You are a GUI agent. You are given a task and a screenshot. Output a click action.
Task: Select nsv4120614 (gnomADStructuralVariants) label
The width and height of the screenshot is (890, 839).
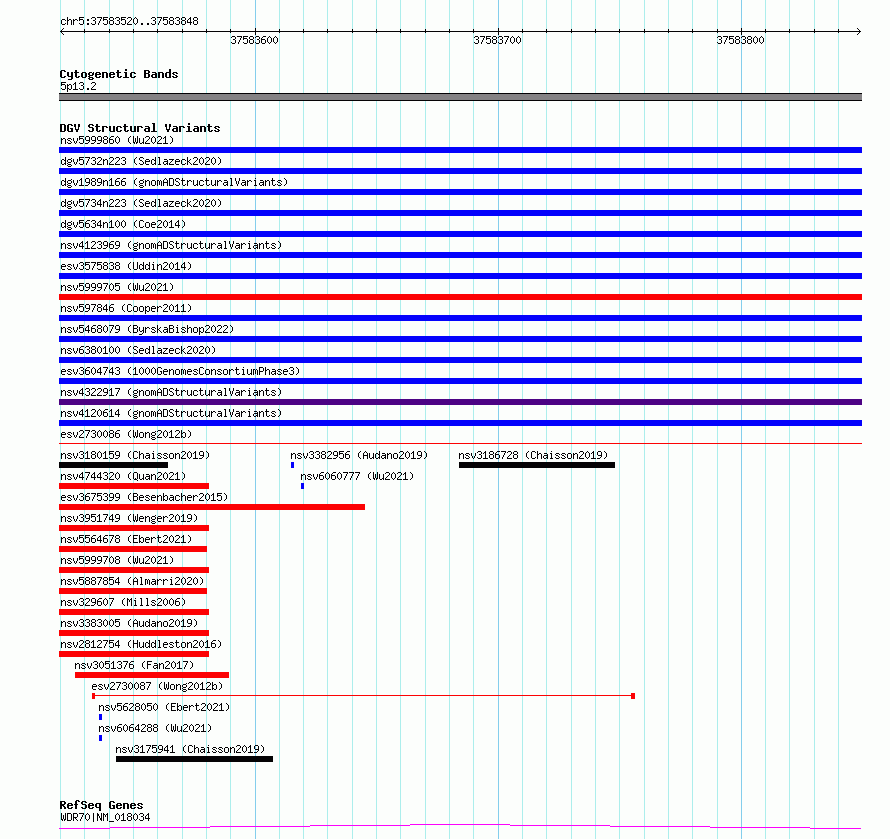[x=171, y=413]
